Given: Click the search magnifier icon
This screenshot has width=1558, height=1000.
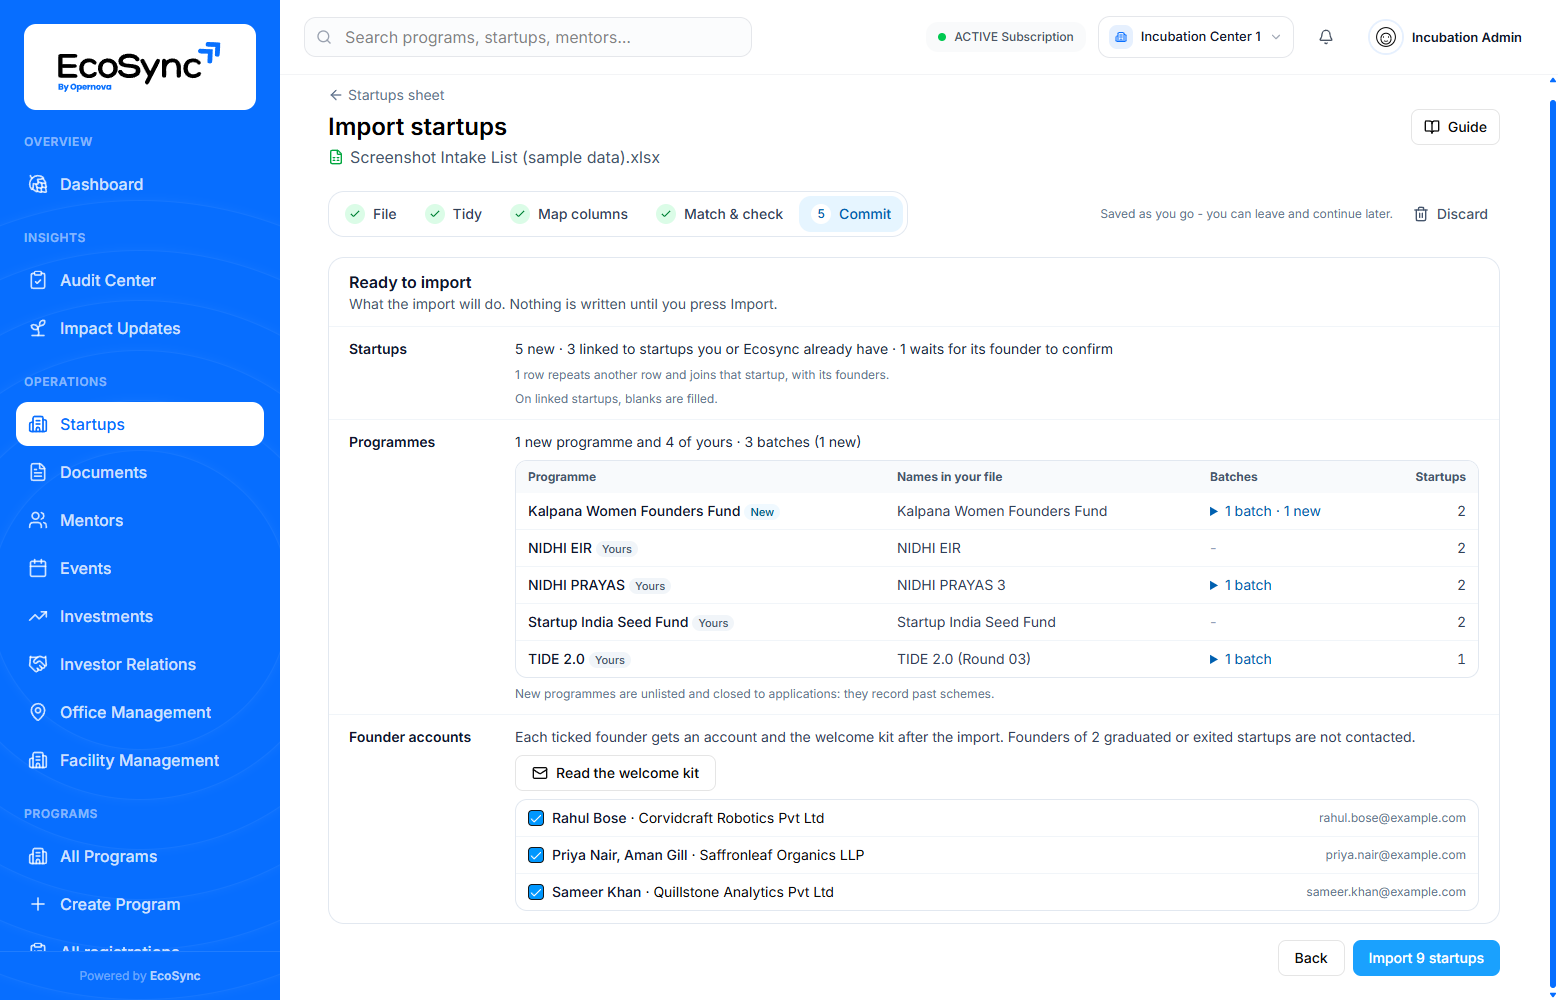Looking at the screenshot, I should [324, 37].
